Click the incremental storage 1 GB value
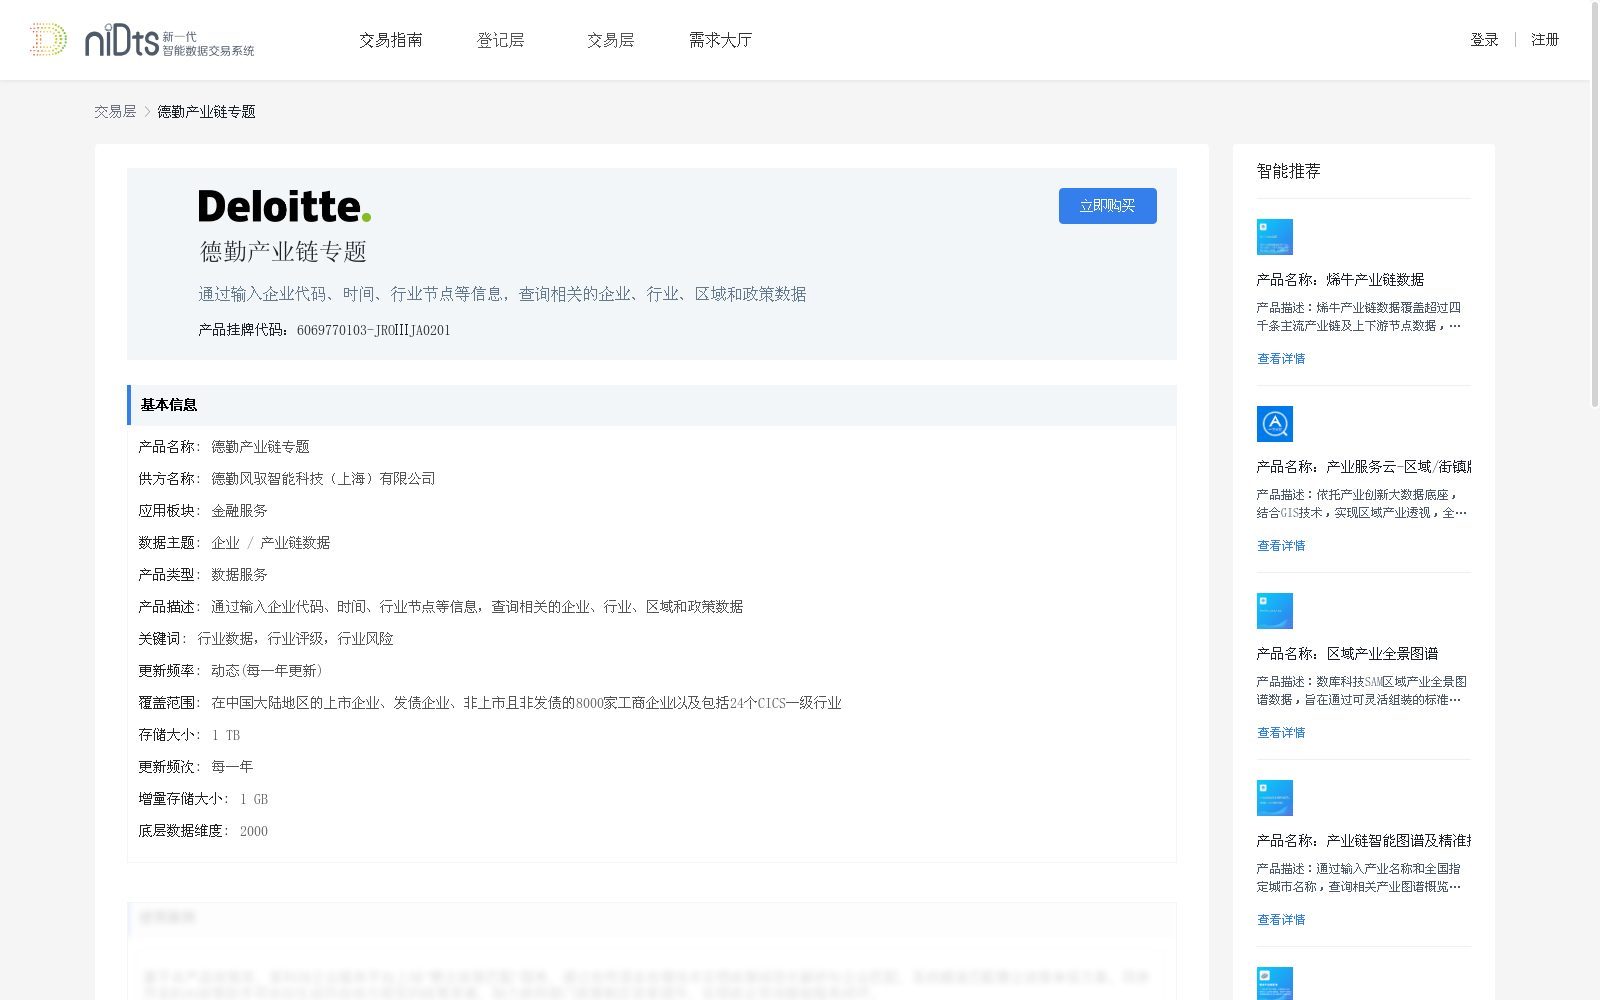Viewport: 1600px width, 1000px height. coord(254,799)
